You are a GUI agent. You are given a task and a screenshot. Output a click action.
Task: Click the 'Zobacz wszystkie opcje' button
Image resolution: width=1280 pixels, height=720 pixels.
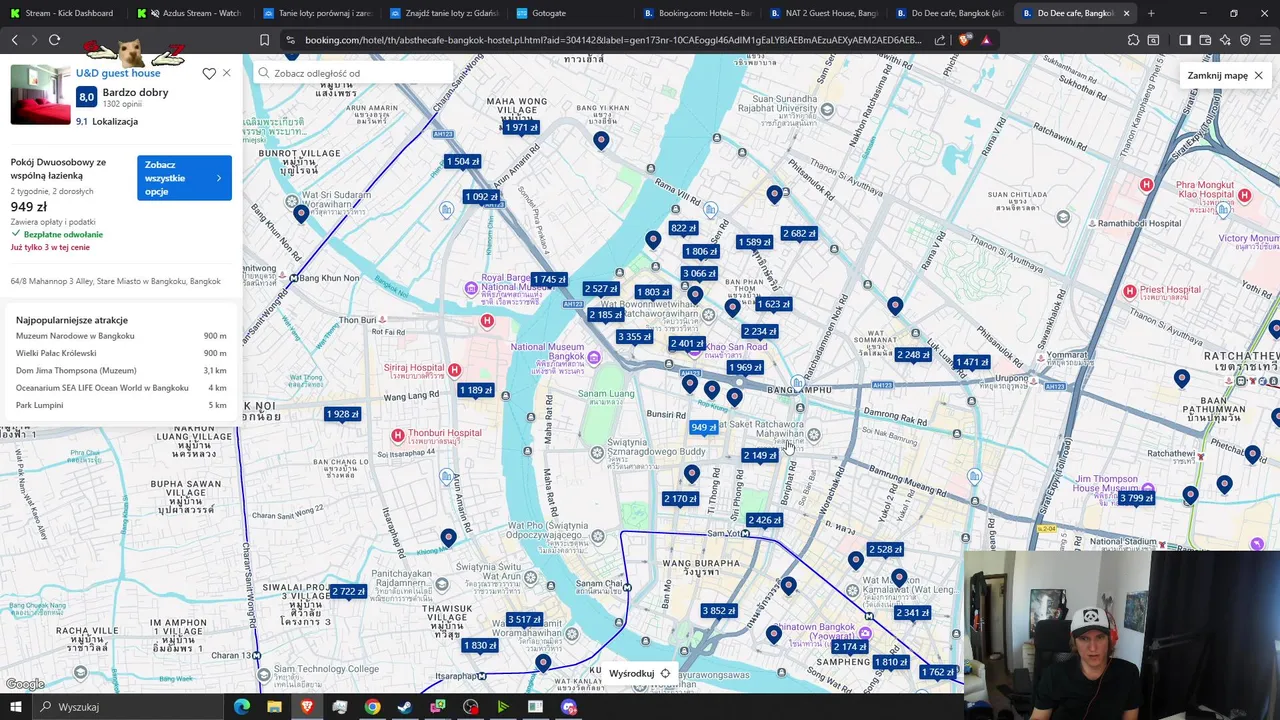coord(184,178)
